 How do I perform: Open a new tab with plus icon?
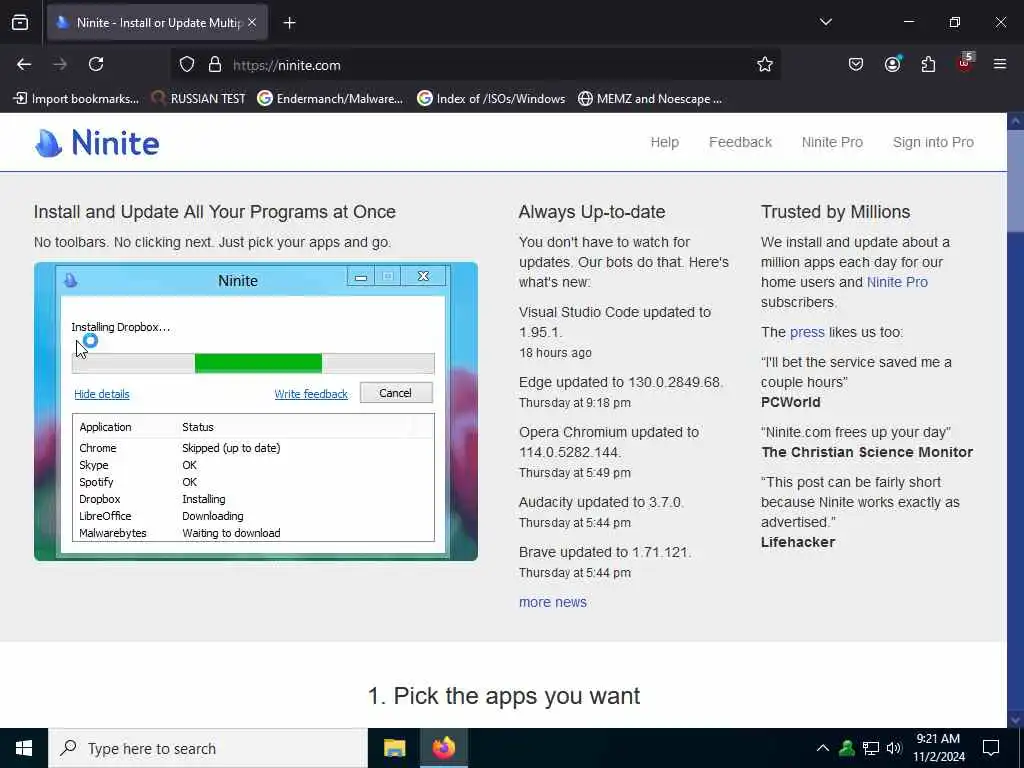point(289,23)
